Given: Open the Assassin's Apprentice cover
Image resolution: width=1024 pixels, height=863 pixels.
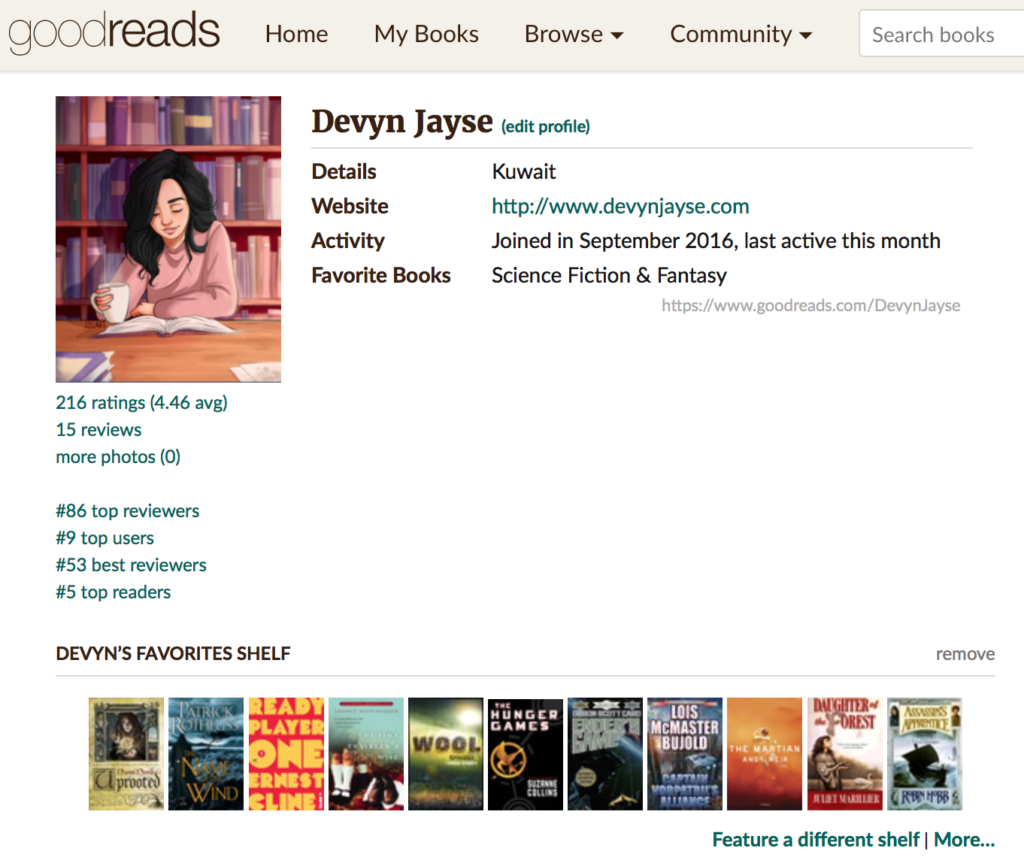Looking at the screenshot, I should coord(924,754).
